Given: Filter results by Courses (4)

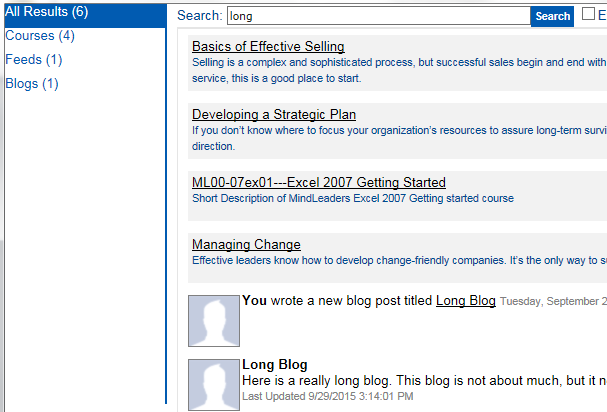Looking at the screenshot, I should (40, 36).
